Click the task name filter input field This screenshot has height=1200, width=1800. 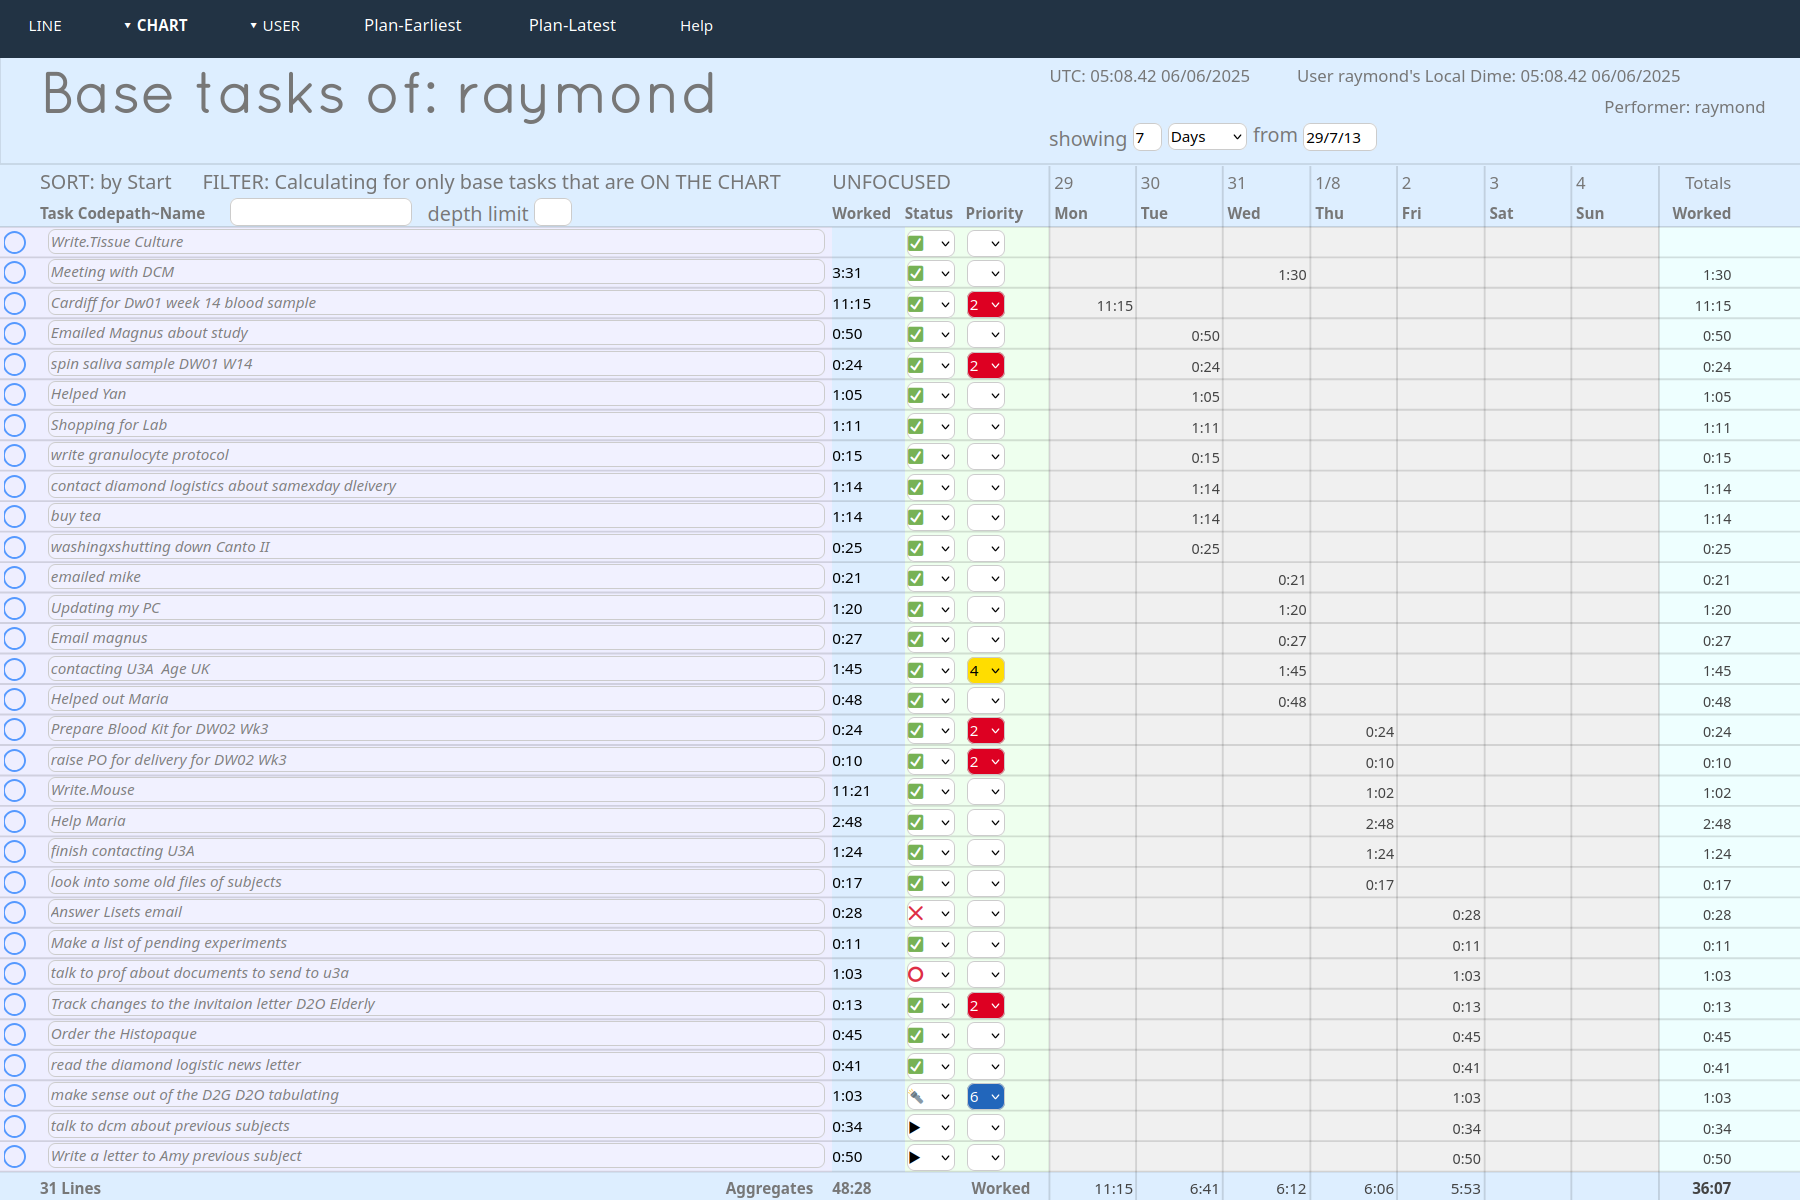click(321, 212)
